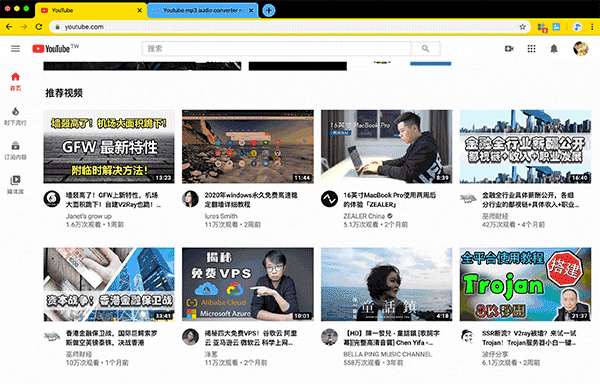This screenshot has height=384, width=600.
Task: Click the blue image extension icon
Action: tap(556, 27)
